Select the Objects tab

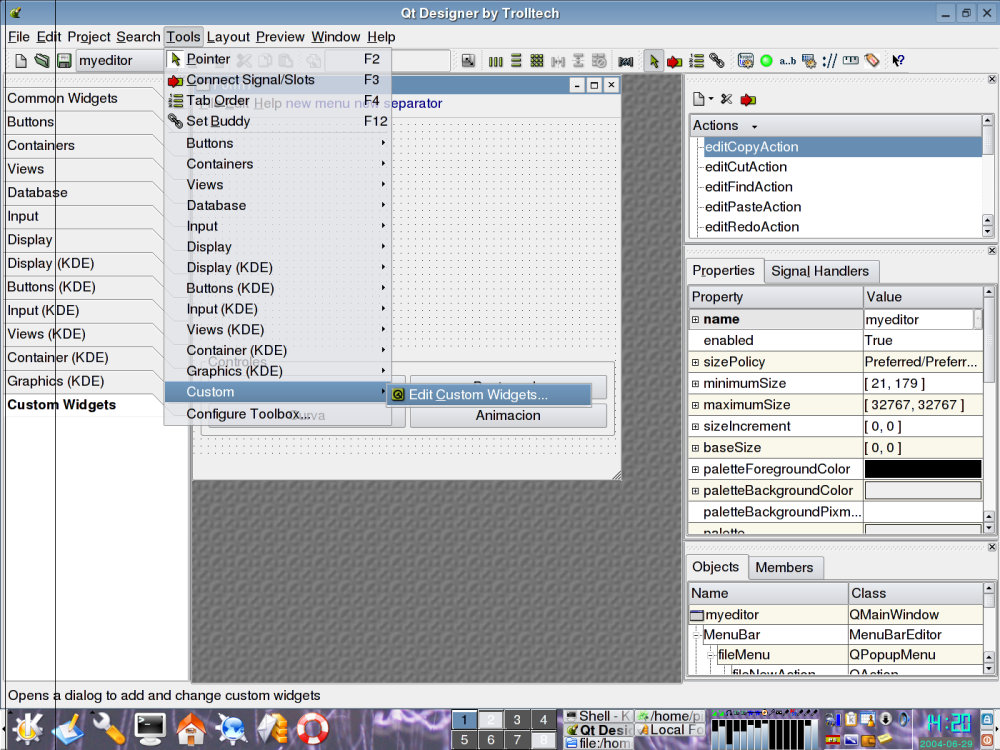pyautogui.click(x=715, y=567)
